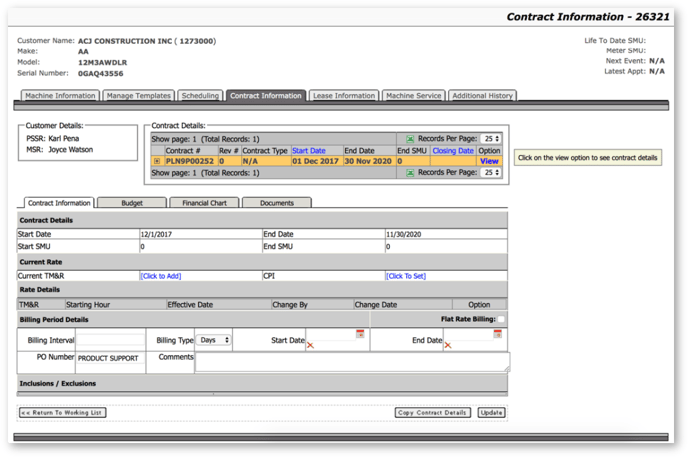The width and height of the screenshot is (688, 457).
Task: Switch to the Machine Information tab
Action: [x=60, y=96]
